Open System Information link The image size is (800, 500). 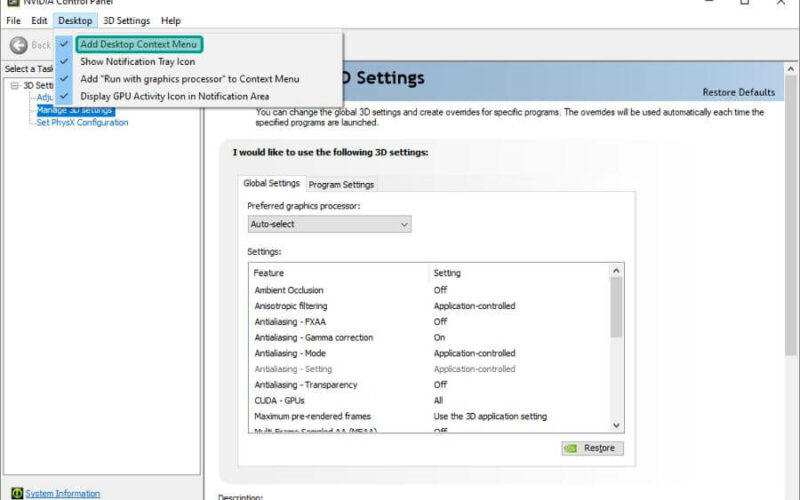pos(63,493)
